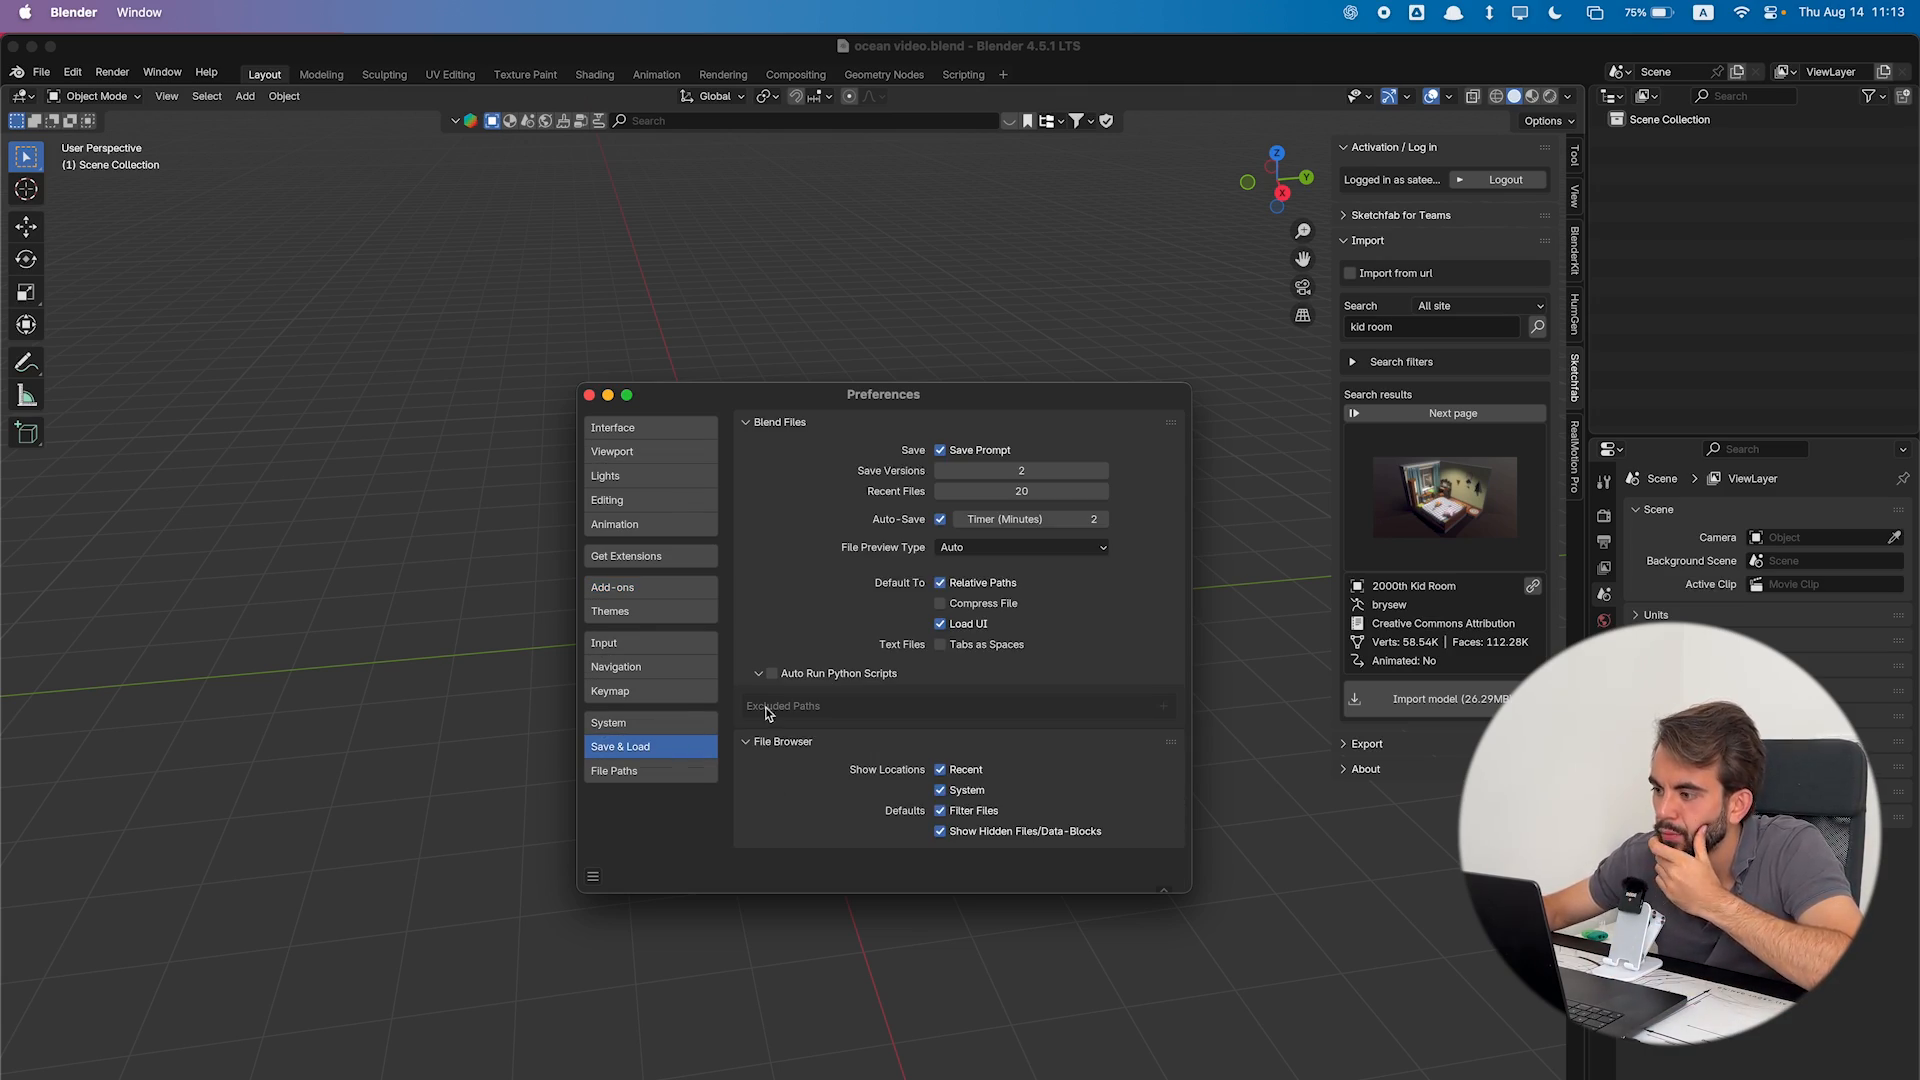The image size is (1920, 1080).
Task: Toggle the camera view icon in the viewport
Action: (x=1302, y=287)
